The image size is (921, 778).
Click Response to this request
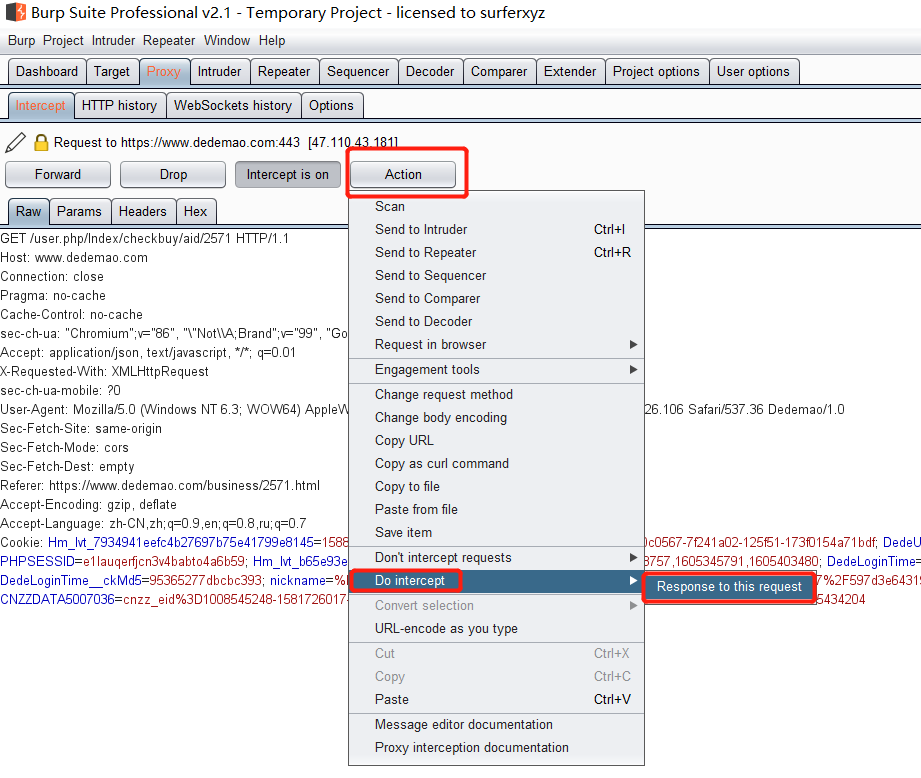(729, 587)
